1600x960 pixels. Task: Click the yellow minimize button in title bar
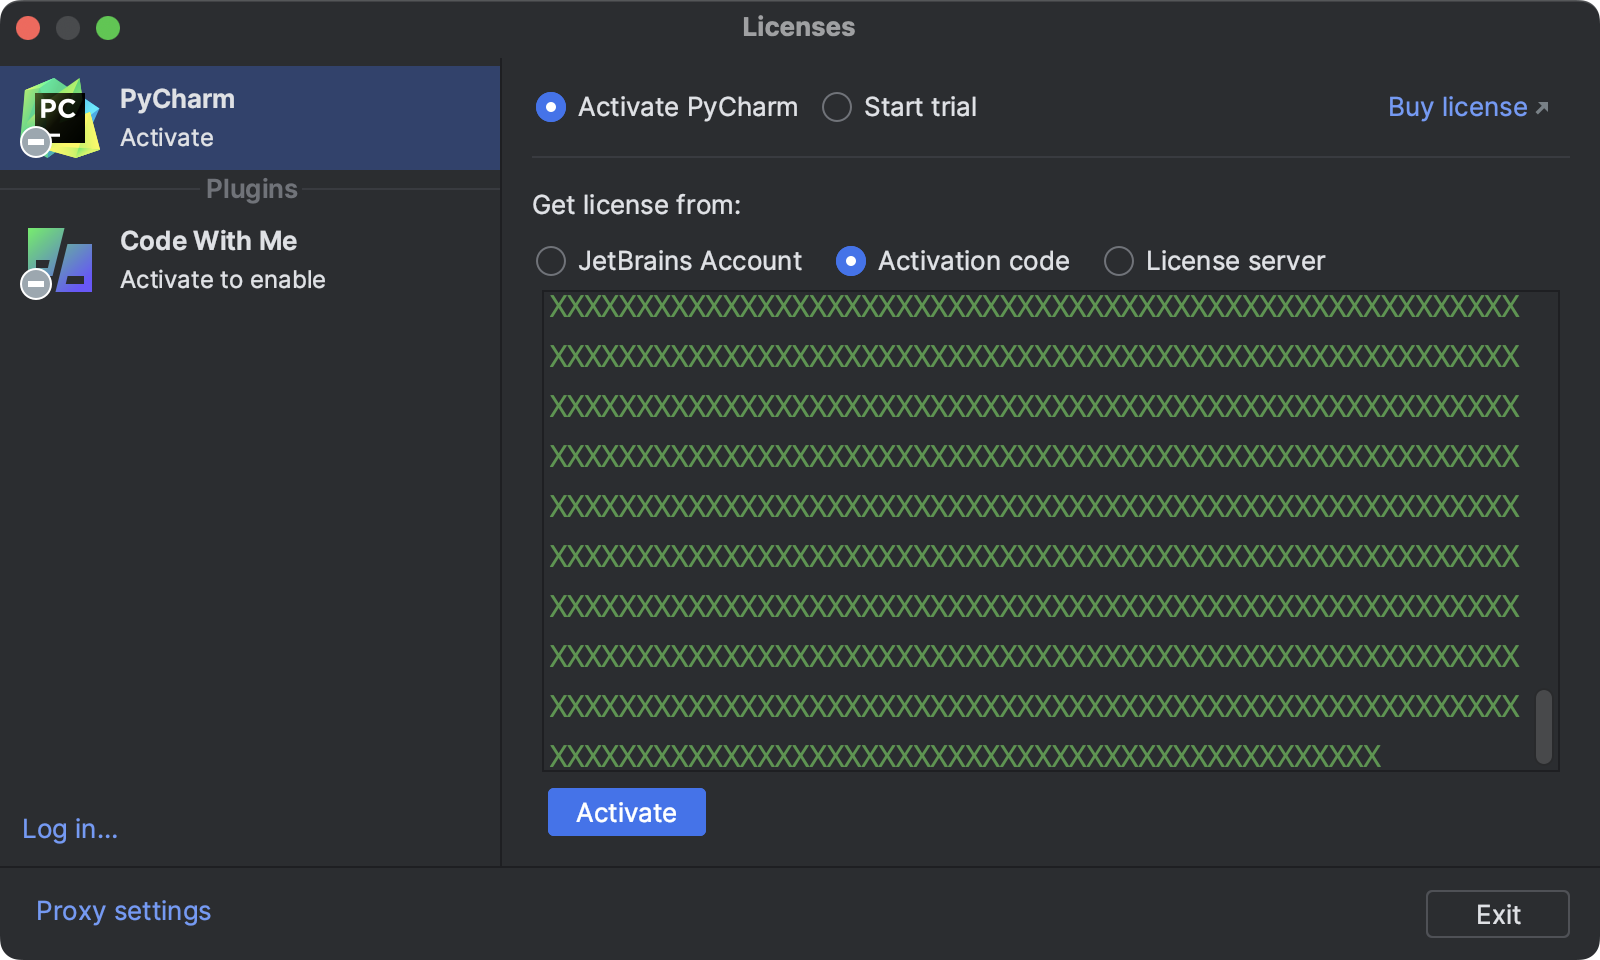point(69,28)
